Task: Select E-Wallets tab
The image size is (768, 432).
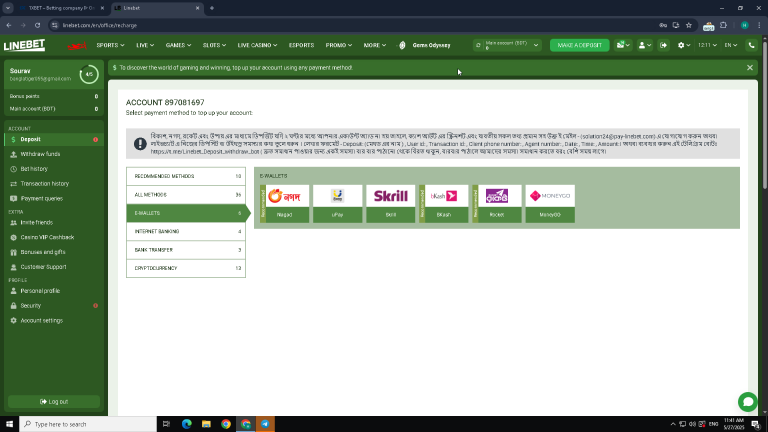Action: 186,213
